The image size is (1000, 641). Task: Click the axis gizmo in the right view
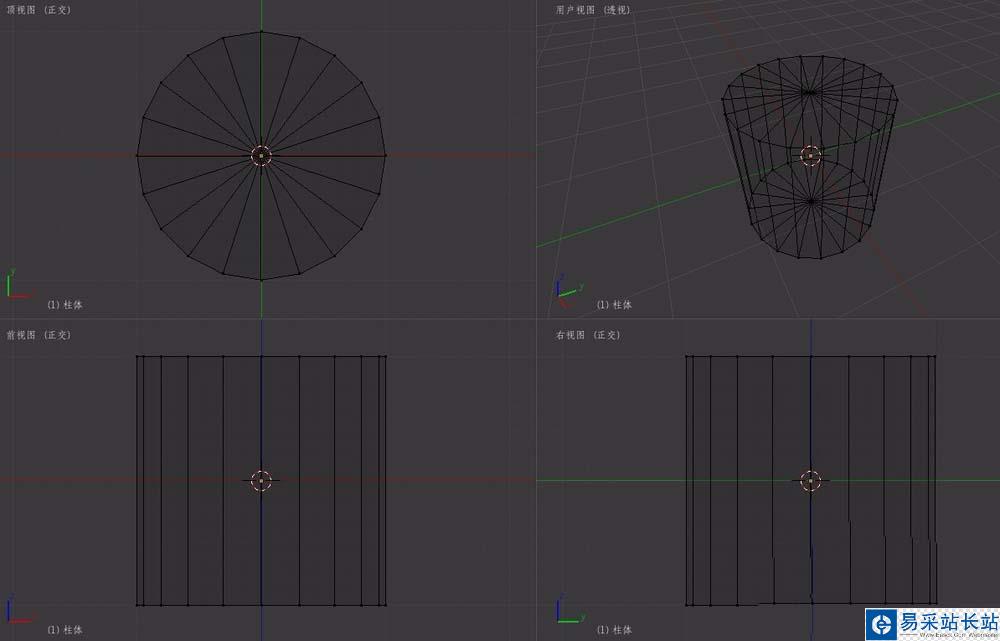coord(570,610)
